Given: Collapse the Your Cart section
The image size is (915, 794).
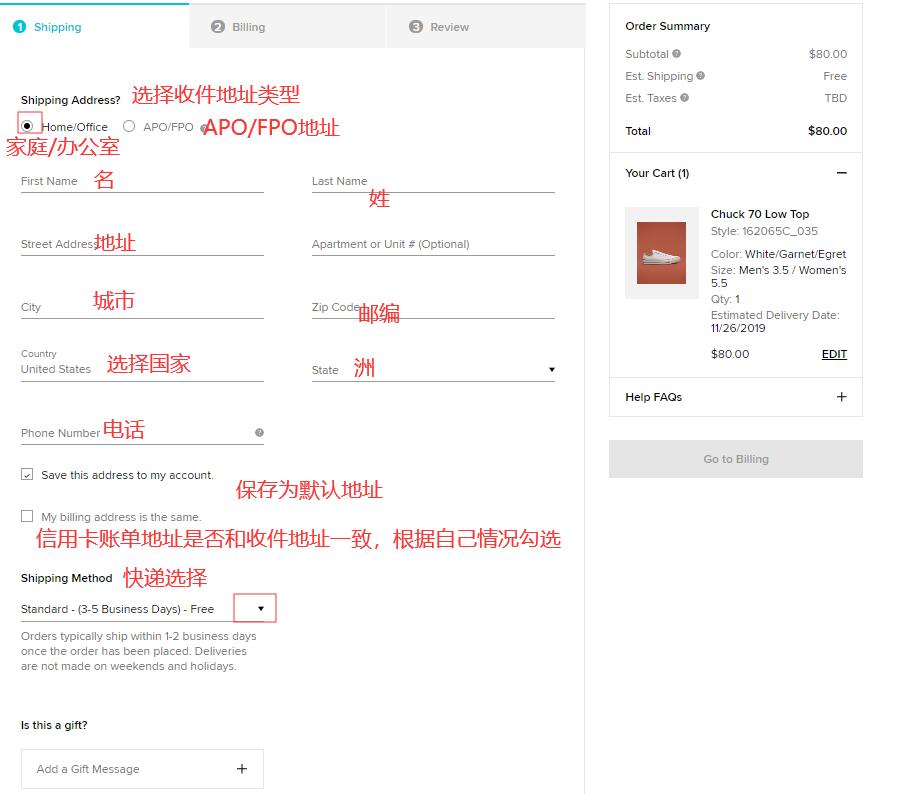Looking at the screenshot, I should click(841, 173).
